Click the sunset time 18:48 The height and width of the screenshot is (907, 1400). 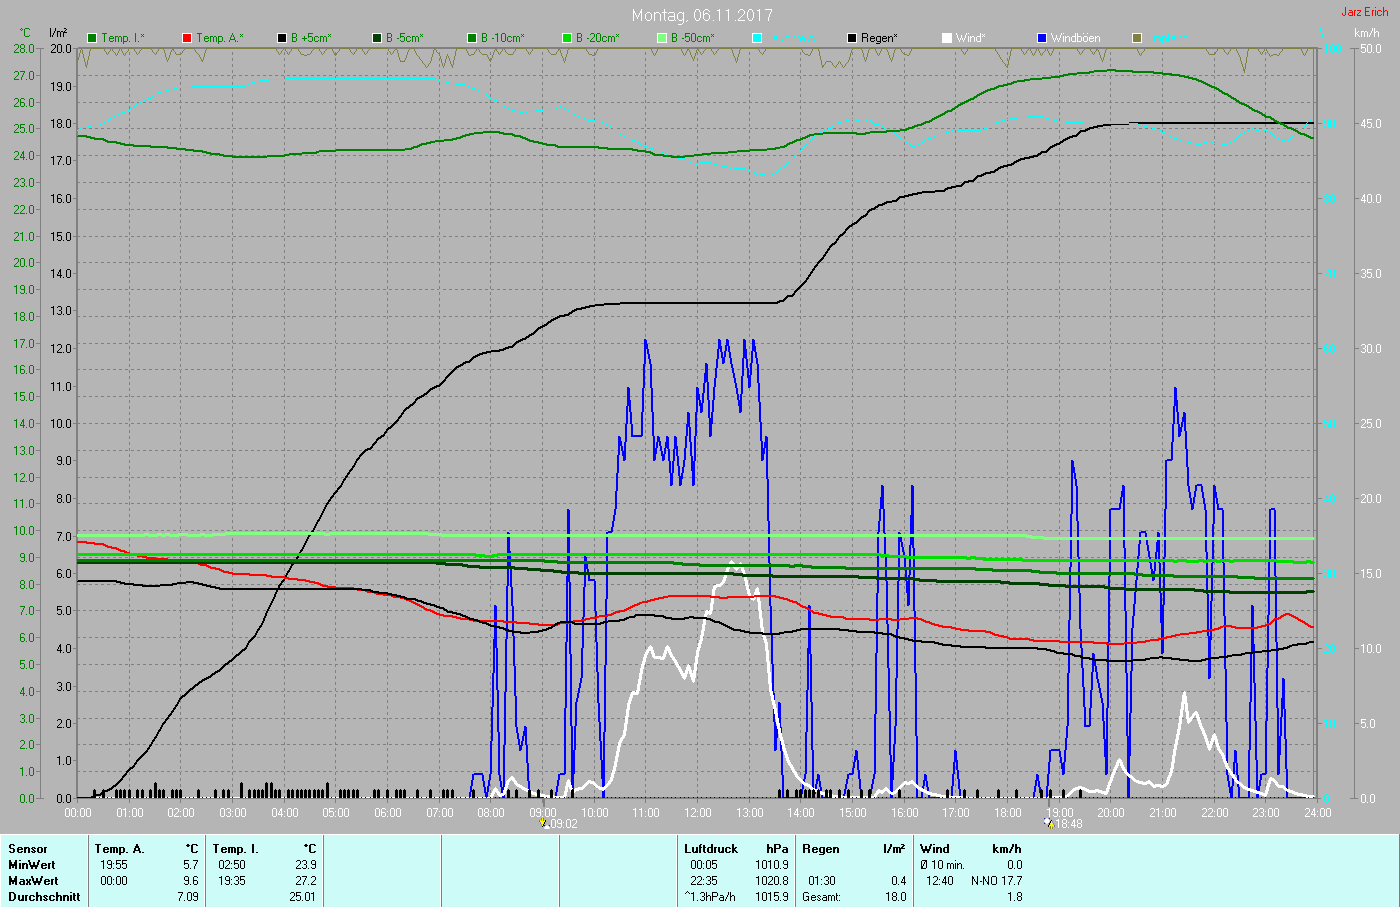point(1069,824)
